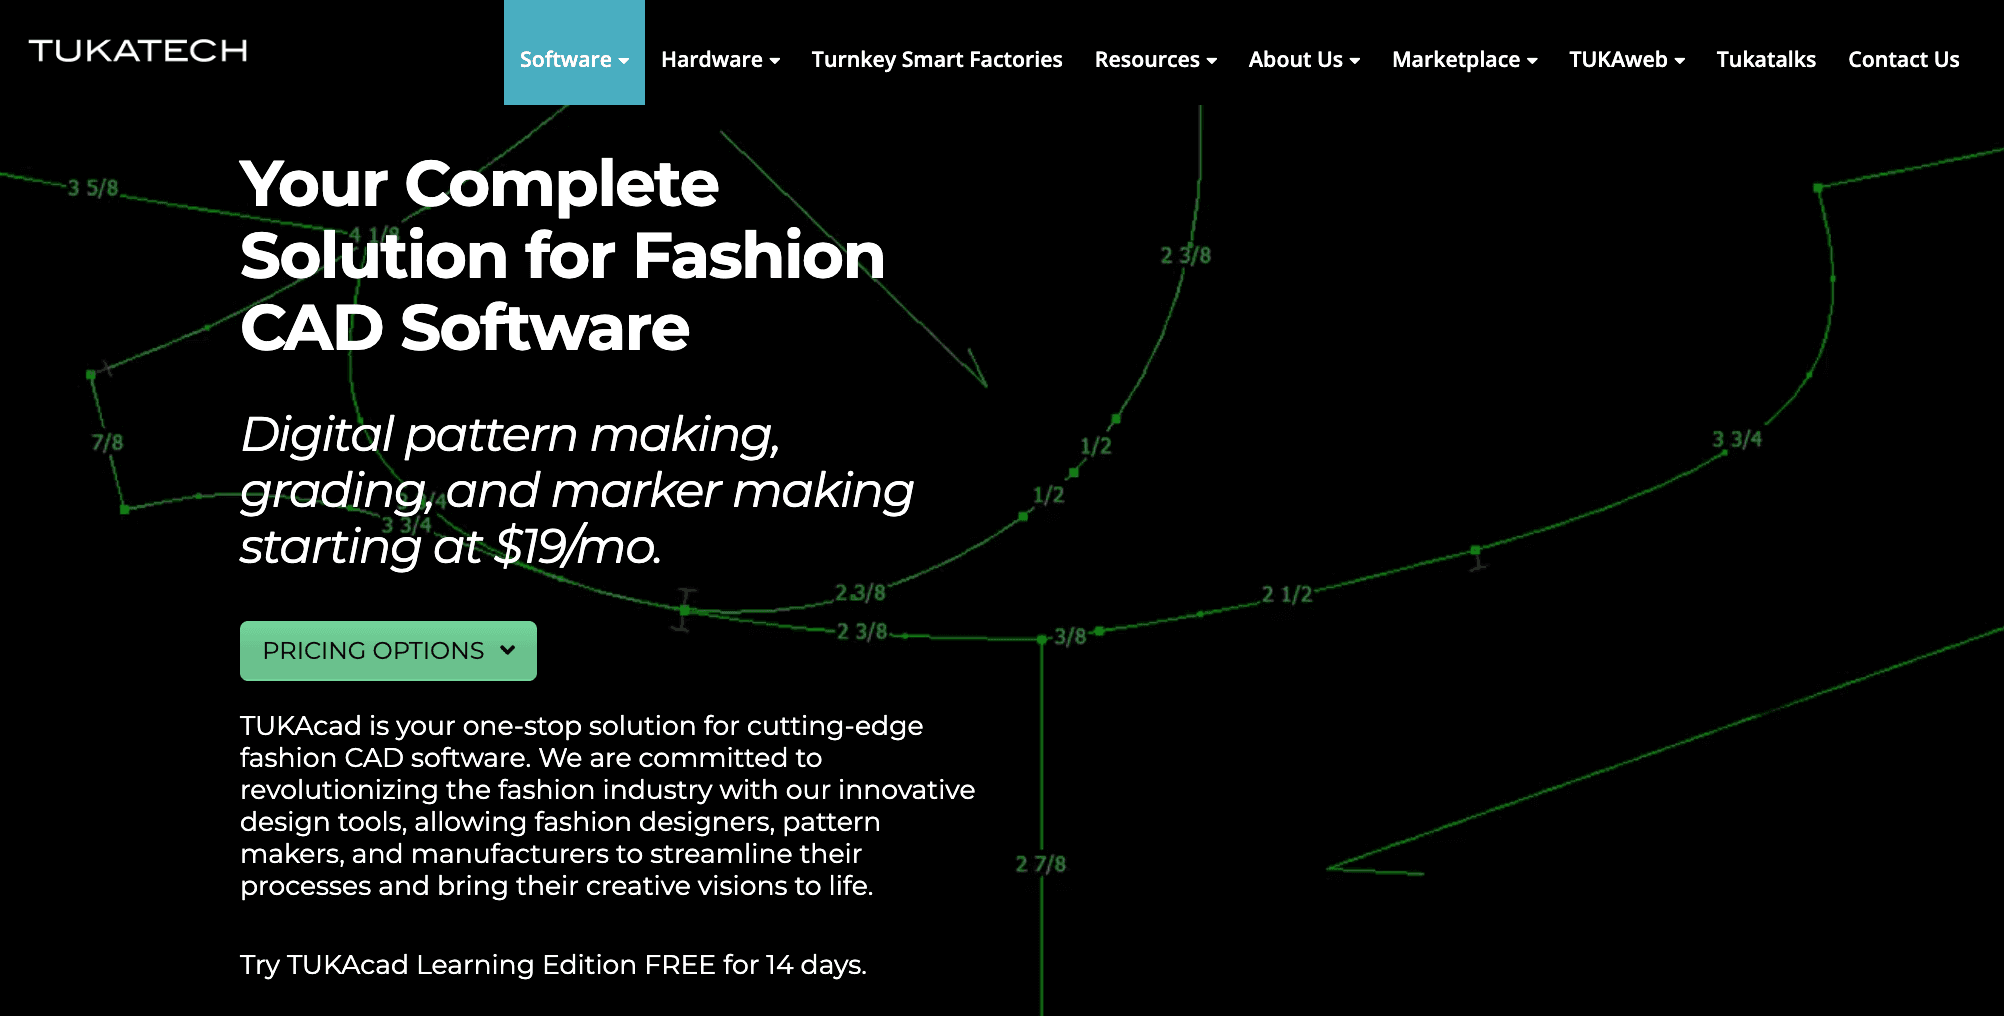Expand the TUKAweb menu

tap(1627, 59)
